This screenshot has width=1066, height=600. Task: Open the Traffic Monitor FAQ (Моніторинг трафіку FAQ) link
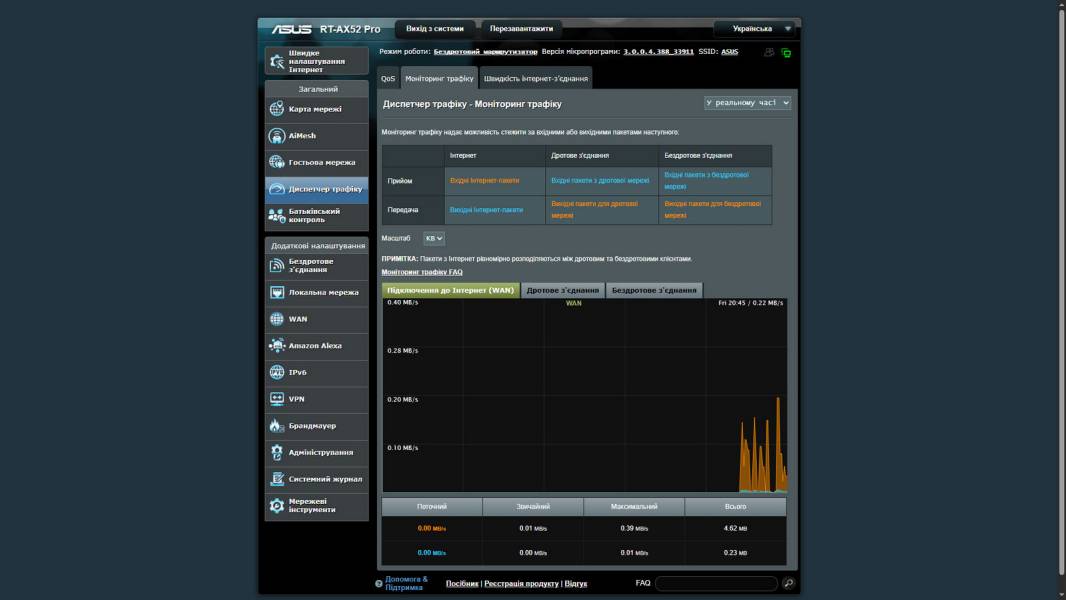tap(421, 272)
